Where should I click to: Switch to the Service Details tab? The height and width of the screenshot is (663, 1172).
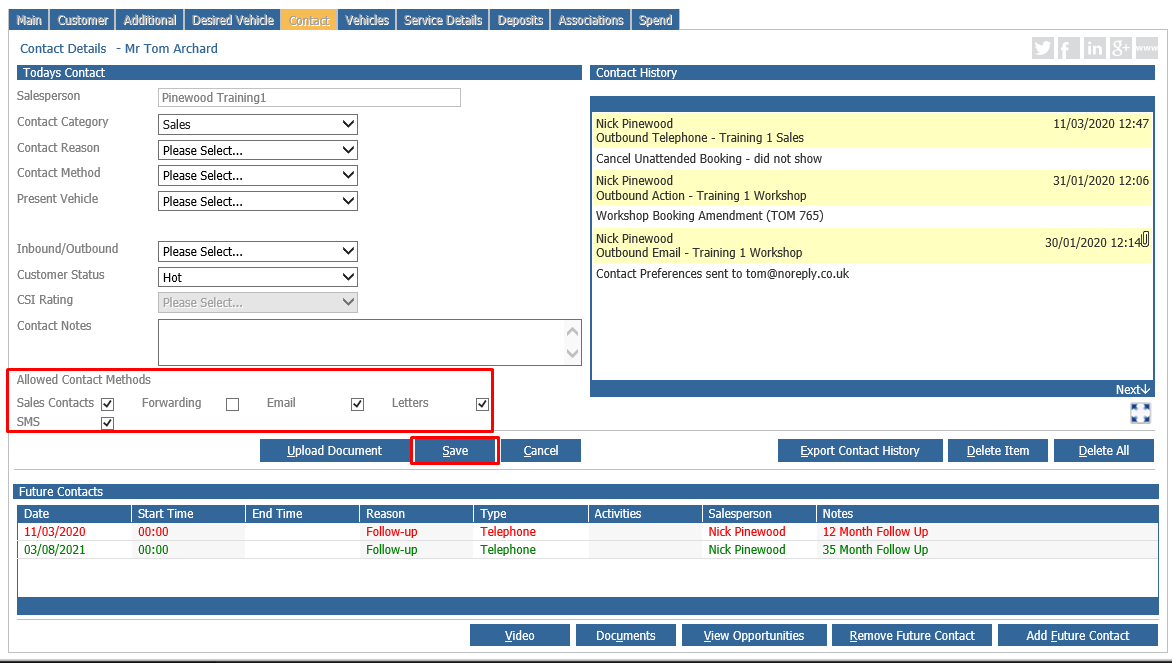(x=443, y=20)
